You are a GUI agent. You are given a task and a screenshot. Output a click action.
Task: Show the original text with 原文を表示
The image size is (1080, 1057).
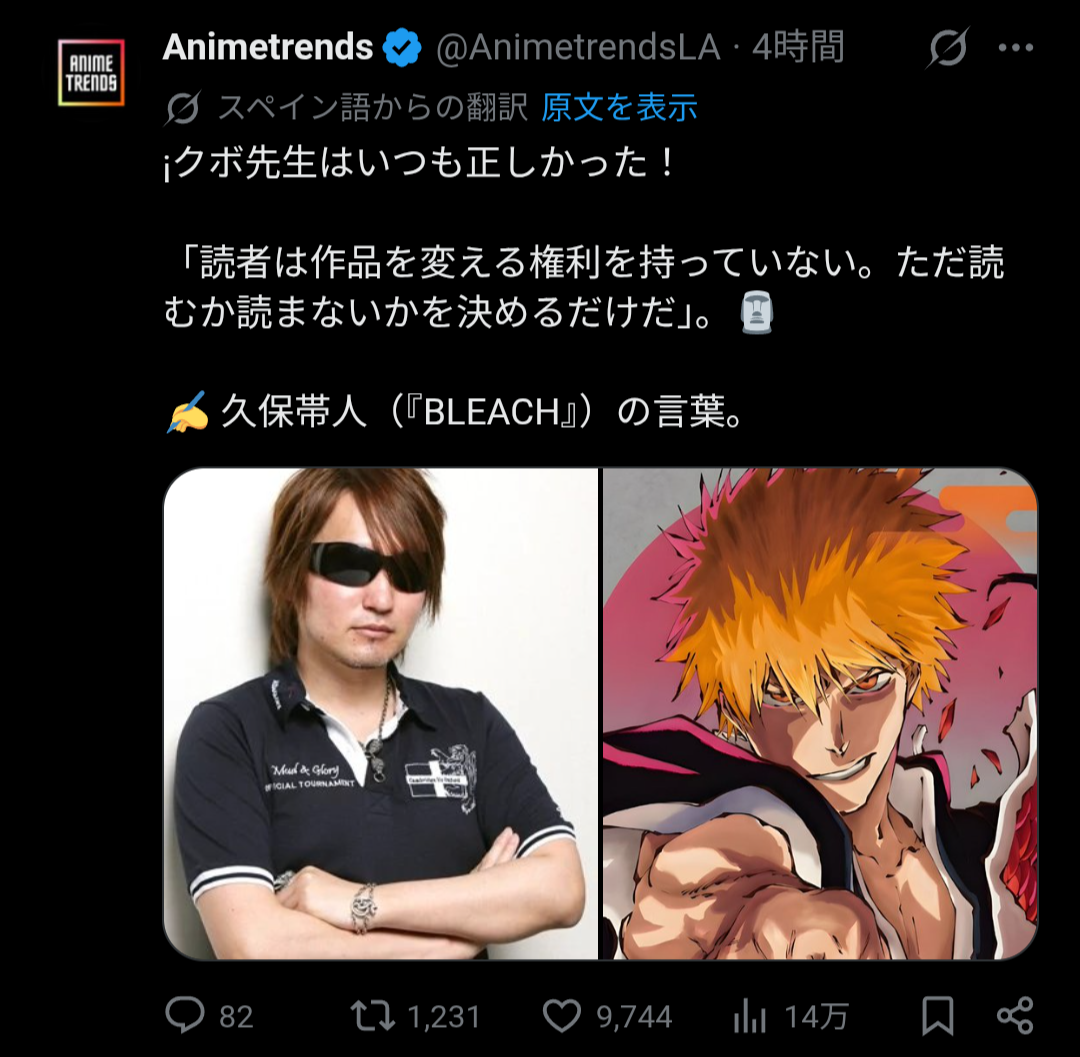pyautogui.click(x=619, y=107)
